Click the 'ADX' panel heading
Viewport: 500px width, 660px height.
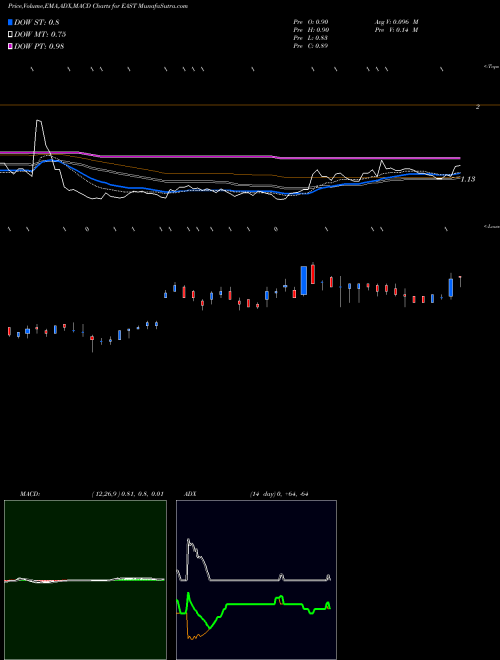pyautogui.click(x=190, y=494)
